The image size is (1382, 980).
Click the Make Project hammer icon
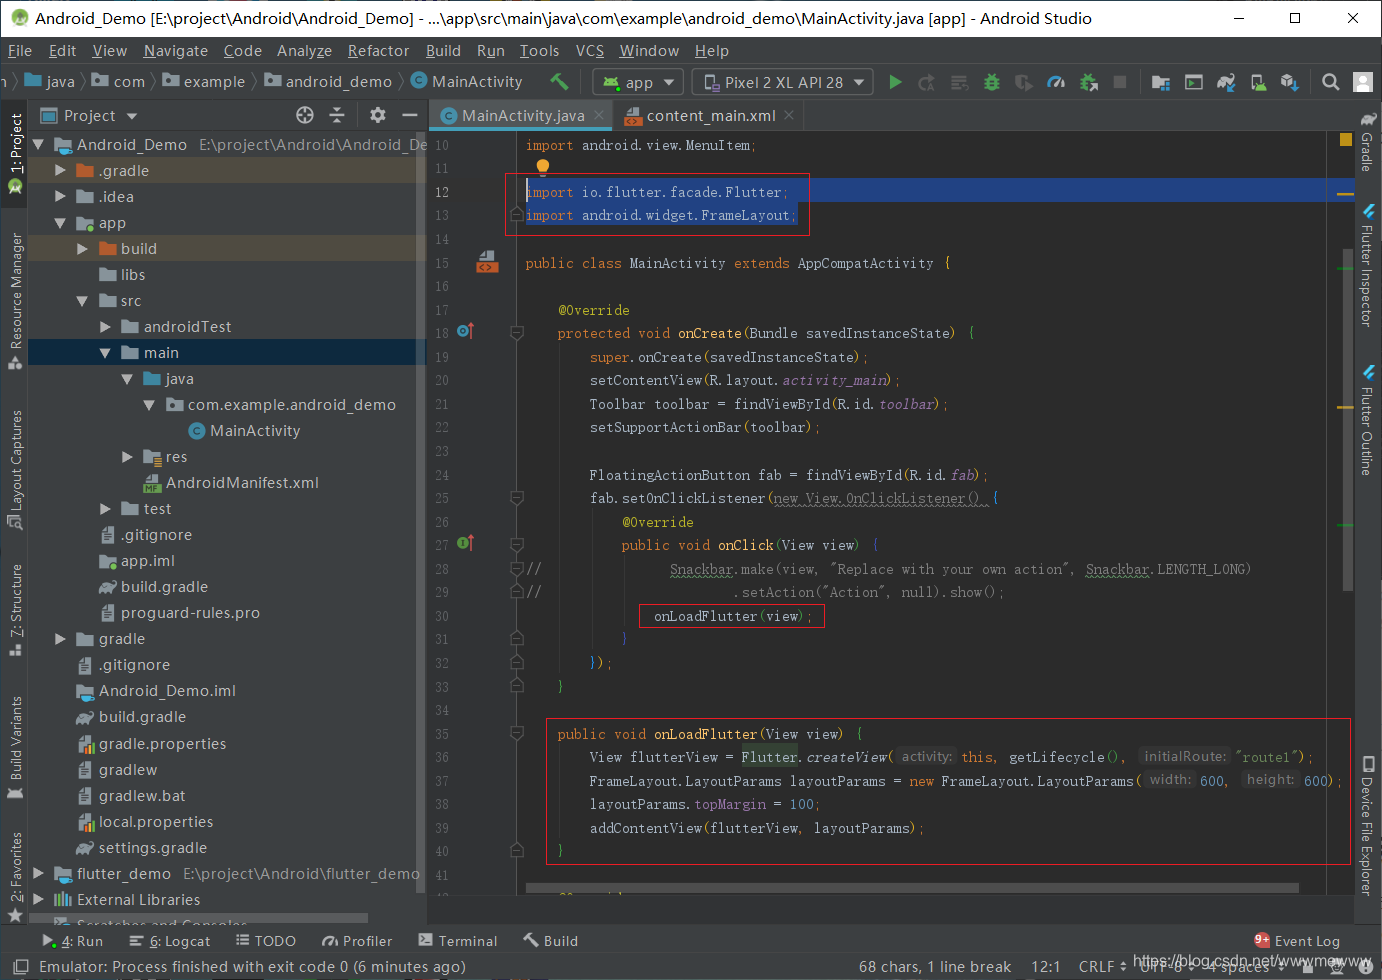559,82
